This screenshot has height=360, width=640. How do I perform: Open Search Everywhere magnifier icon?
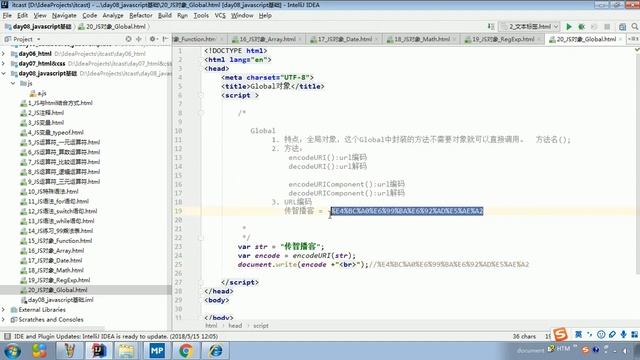coord(635,27)
